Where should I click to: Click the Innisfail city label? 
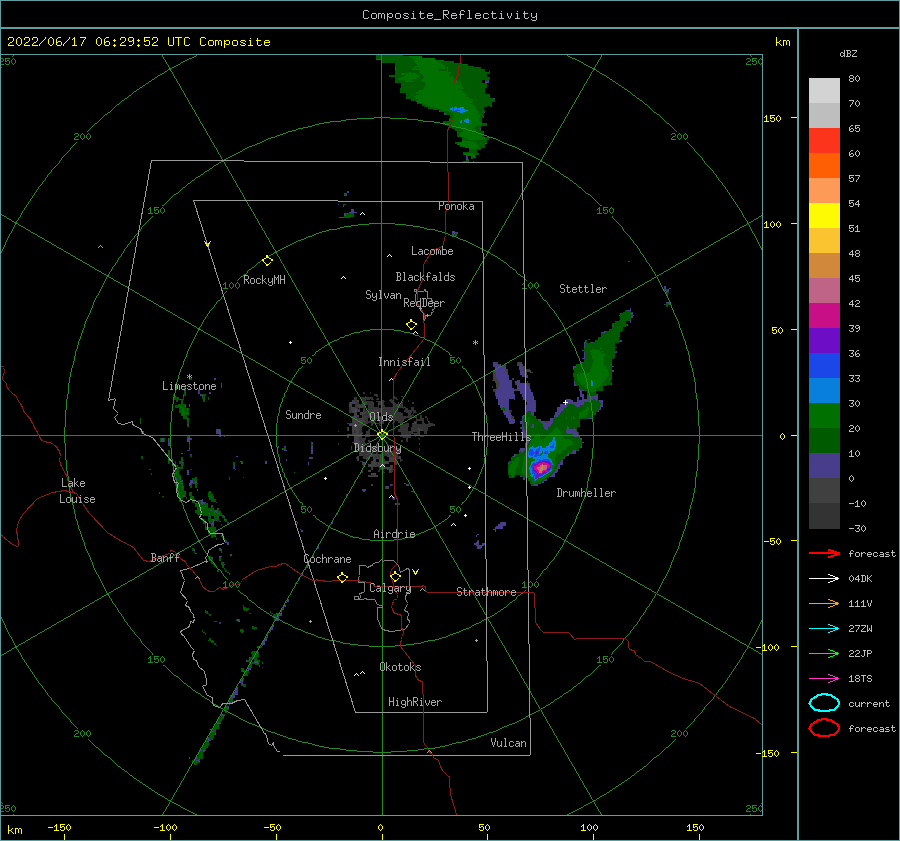(x=404, y=362)
